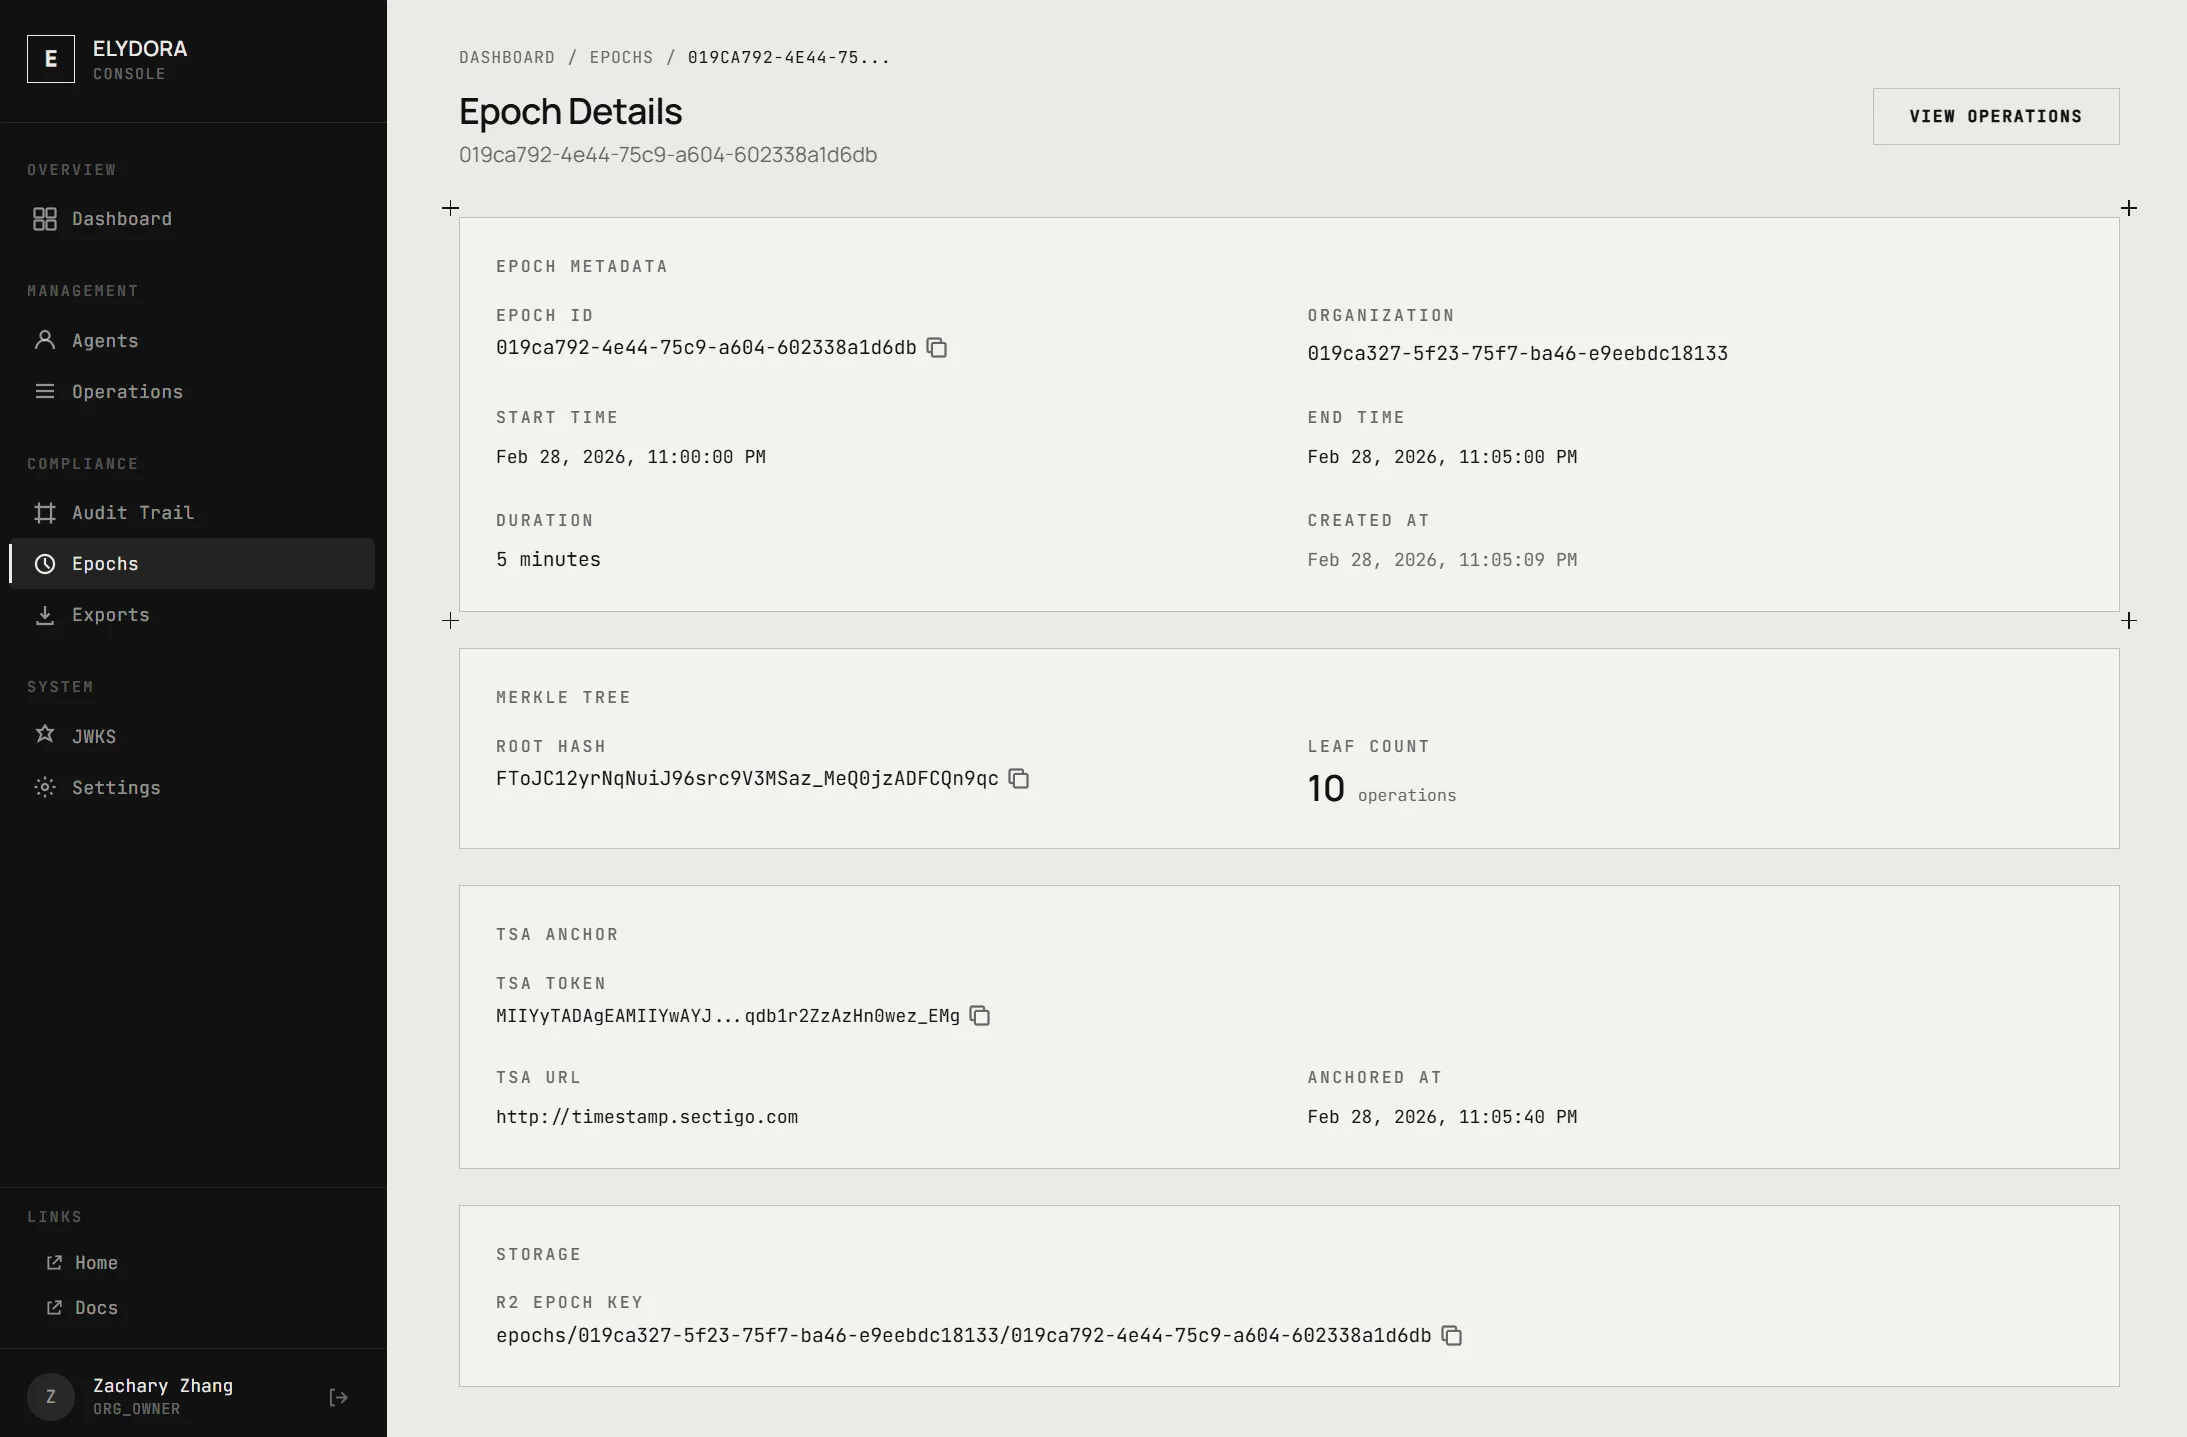Copy the Epoch ID value
2187x1437 pixels.
[x=936, y=348]
